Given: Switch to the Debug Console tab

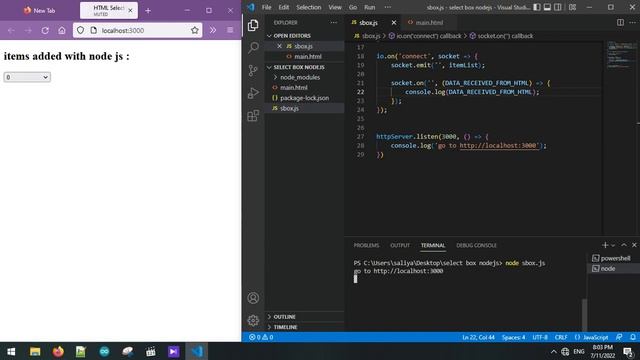Looking at the screenshot, I should [476, 245].
